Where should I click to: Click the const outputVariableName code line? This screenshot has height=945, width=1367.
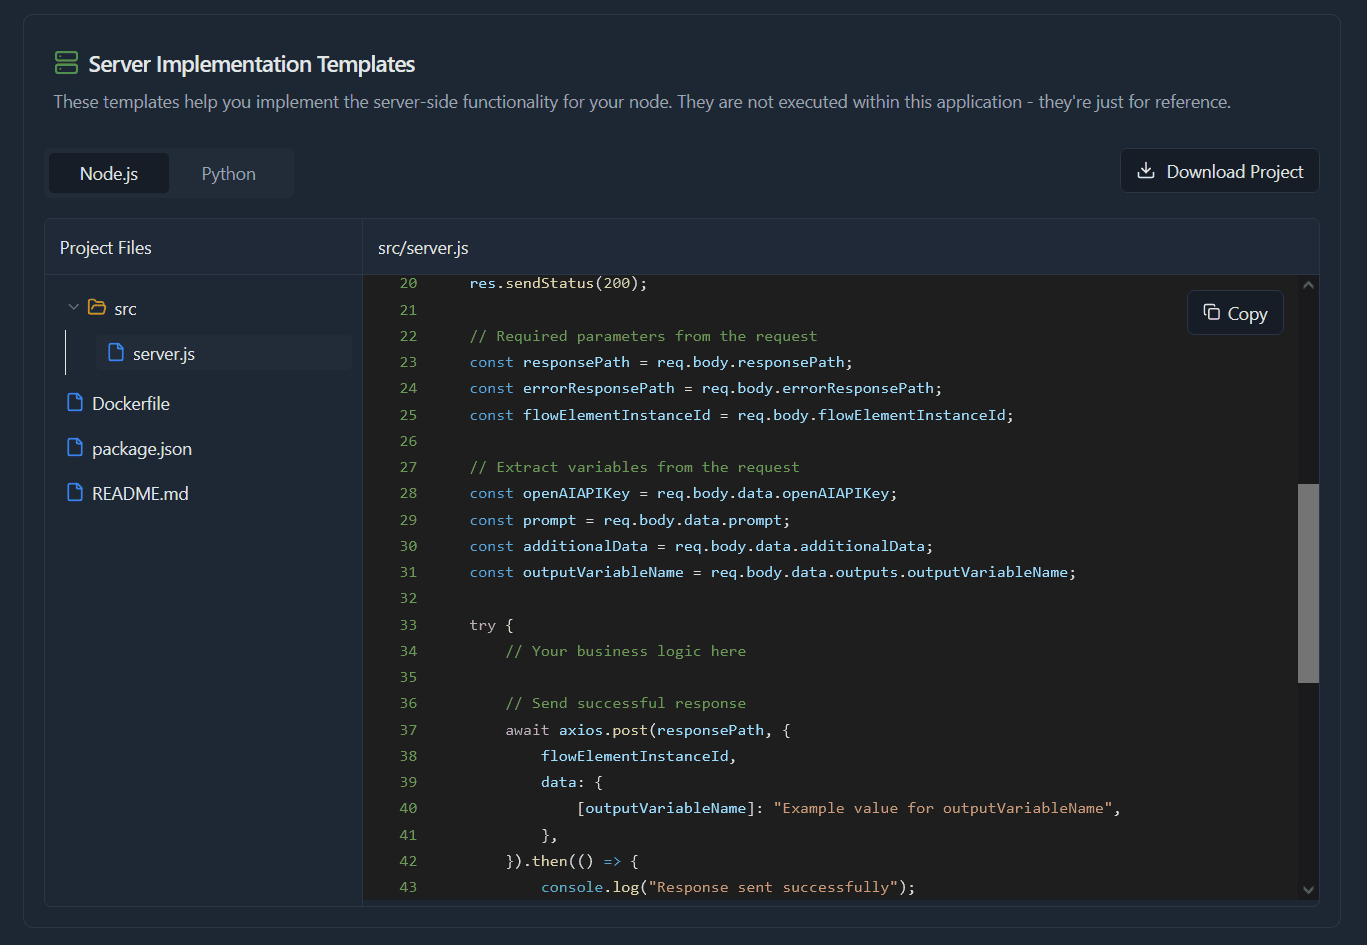[x=773, y=572]
